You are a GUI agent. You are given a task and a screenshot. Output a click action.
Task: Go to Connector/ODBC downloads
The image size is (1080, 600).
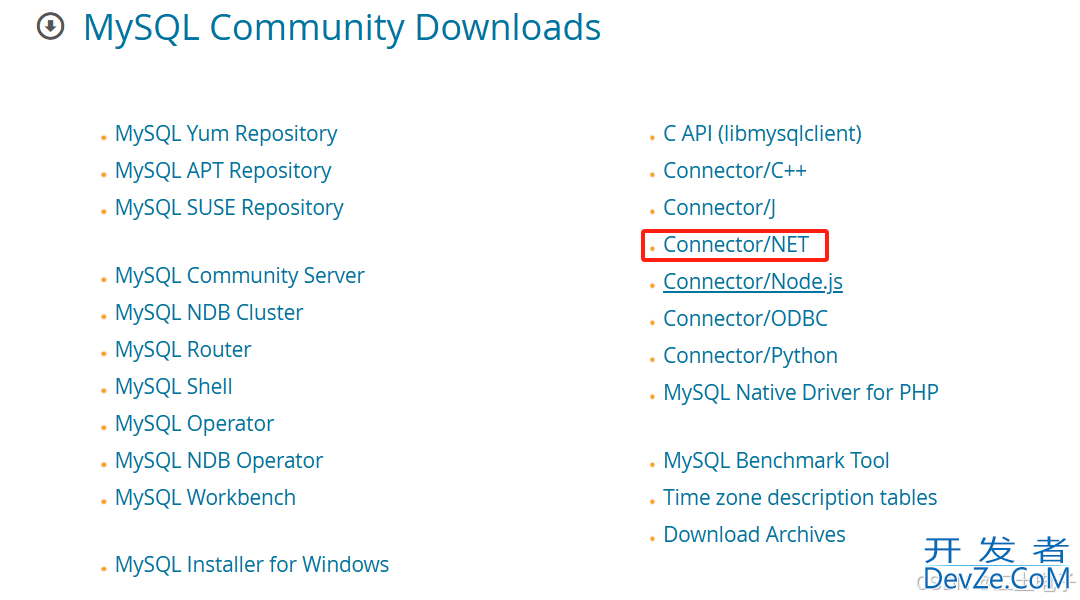coord(745,319)
